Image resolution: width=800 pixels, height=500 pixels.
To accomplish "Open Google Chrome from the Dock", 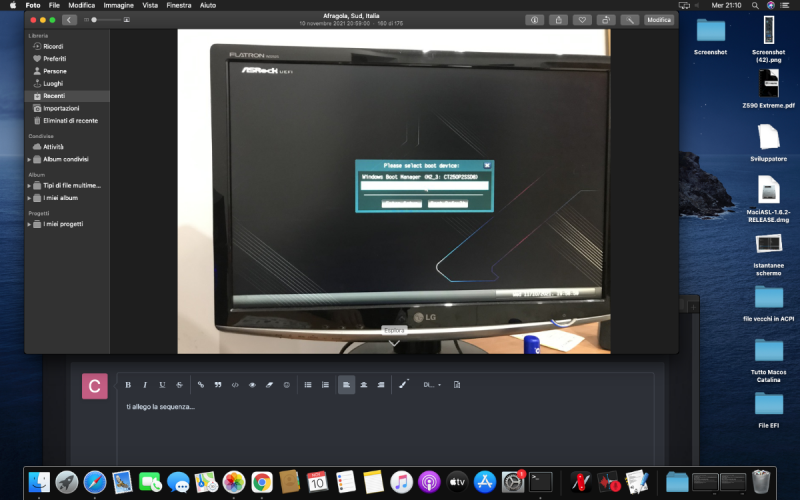I will click(x=262, y=482).
